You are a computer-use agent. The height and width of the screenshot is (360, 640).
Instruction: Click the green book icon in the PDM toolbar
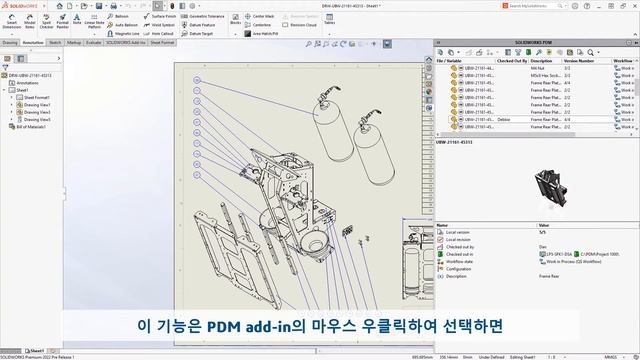click(x=528, y=52)
